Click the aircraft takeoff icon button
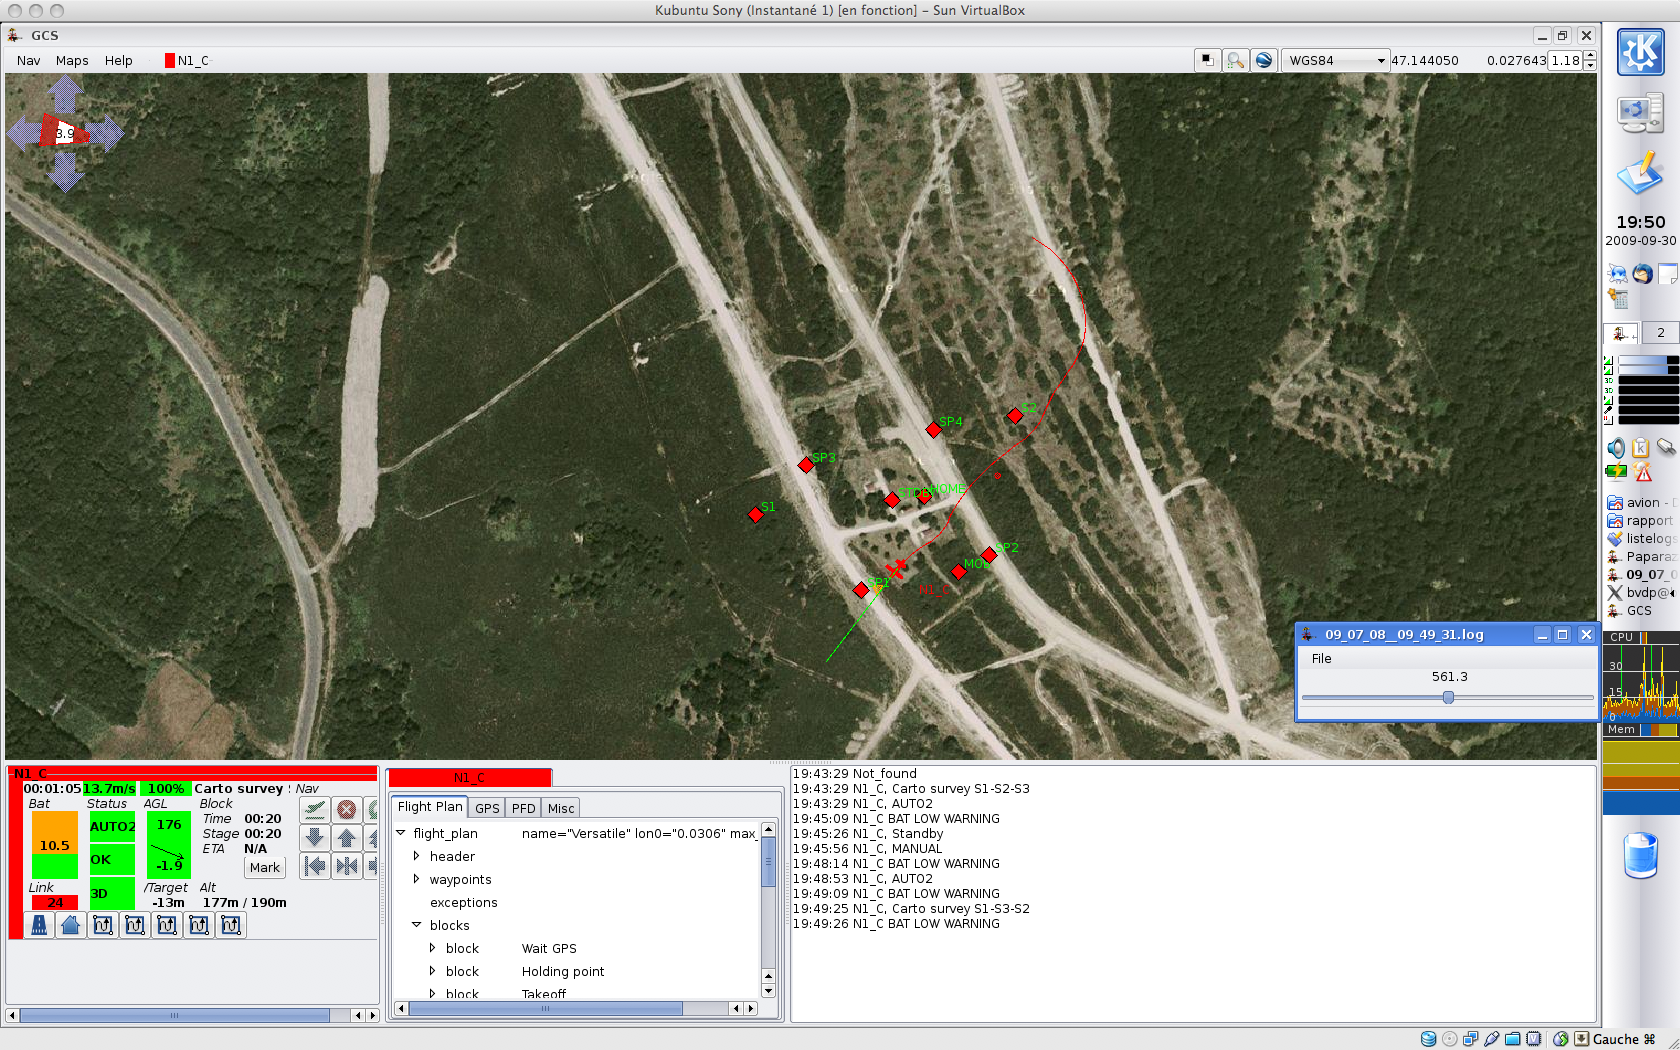 click(315, 809)
